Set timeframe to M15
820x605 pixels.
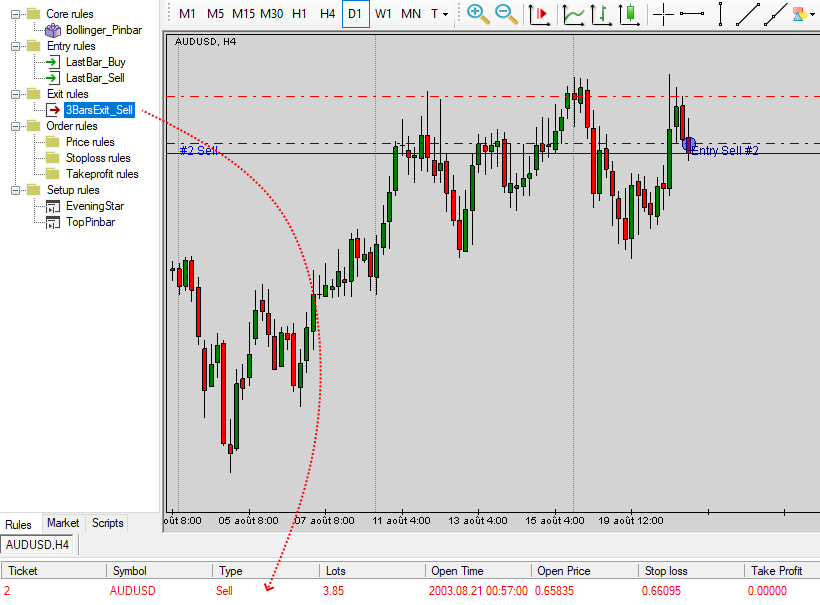pyautogui.click(x=243, y=14)
